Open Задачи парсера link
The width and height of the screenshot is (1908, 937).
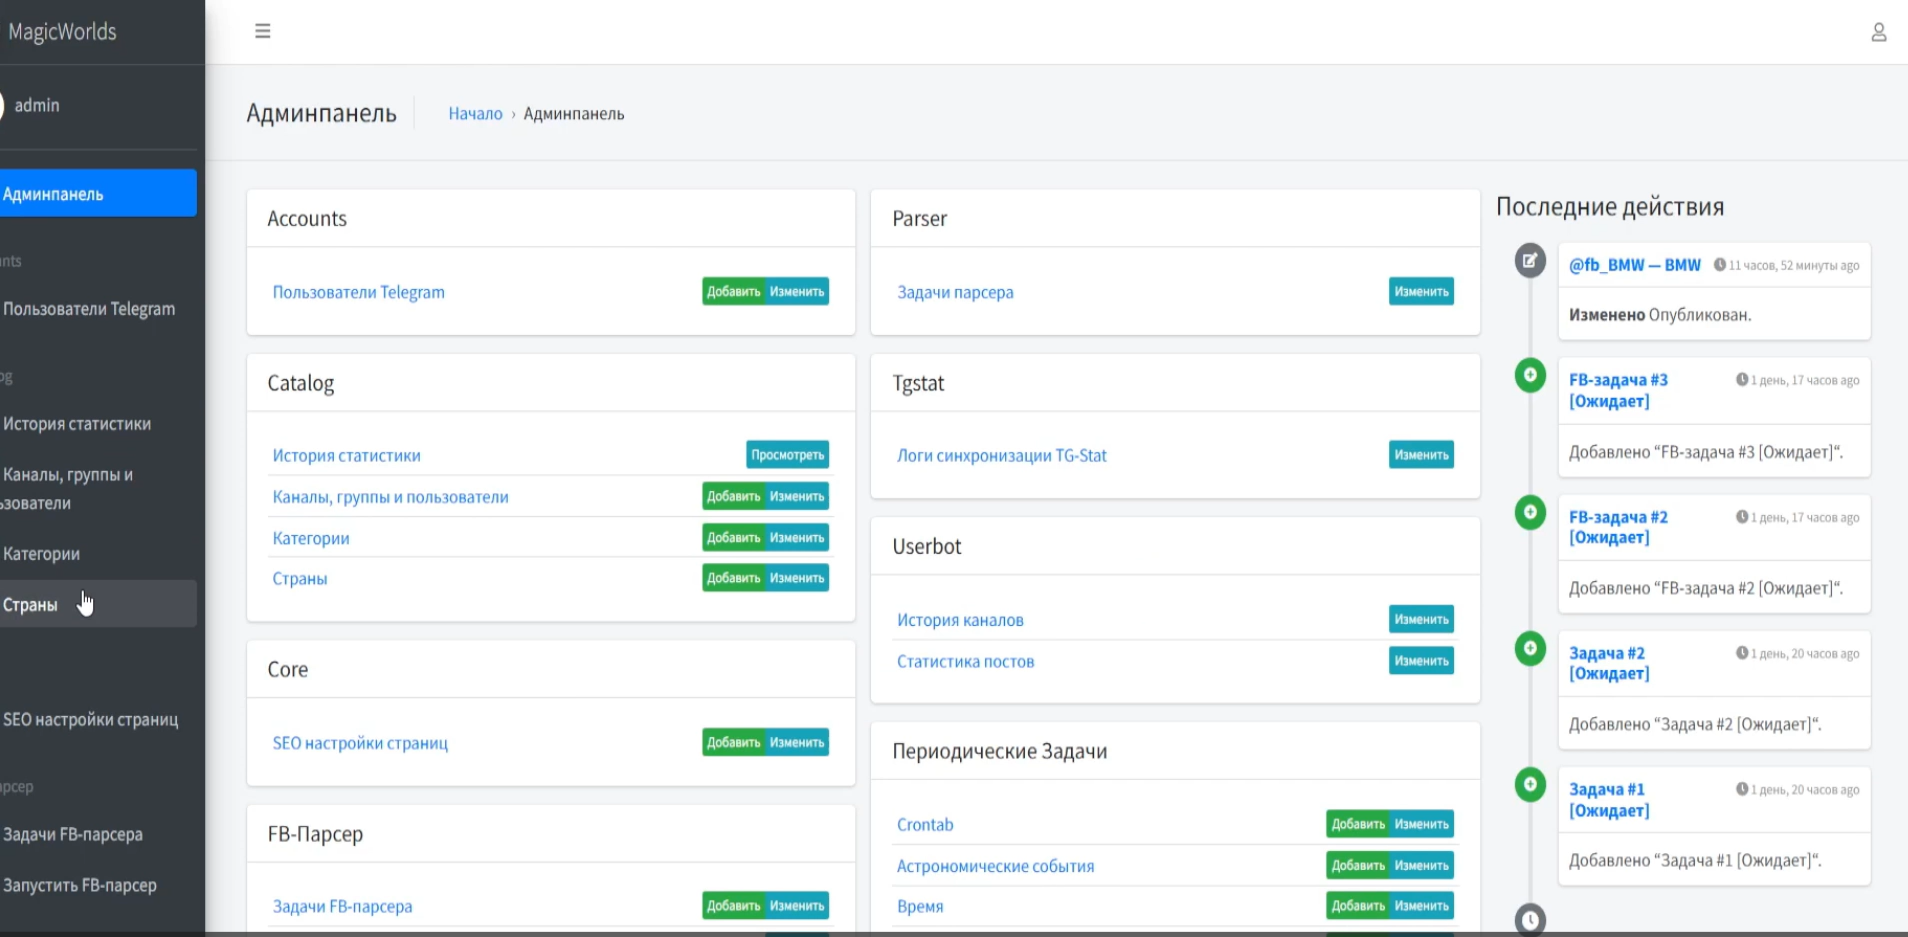click(955, 292)
